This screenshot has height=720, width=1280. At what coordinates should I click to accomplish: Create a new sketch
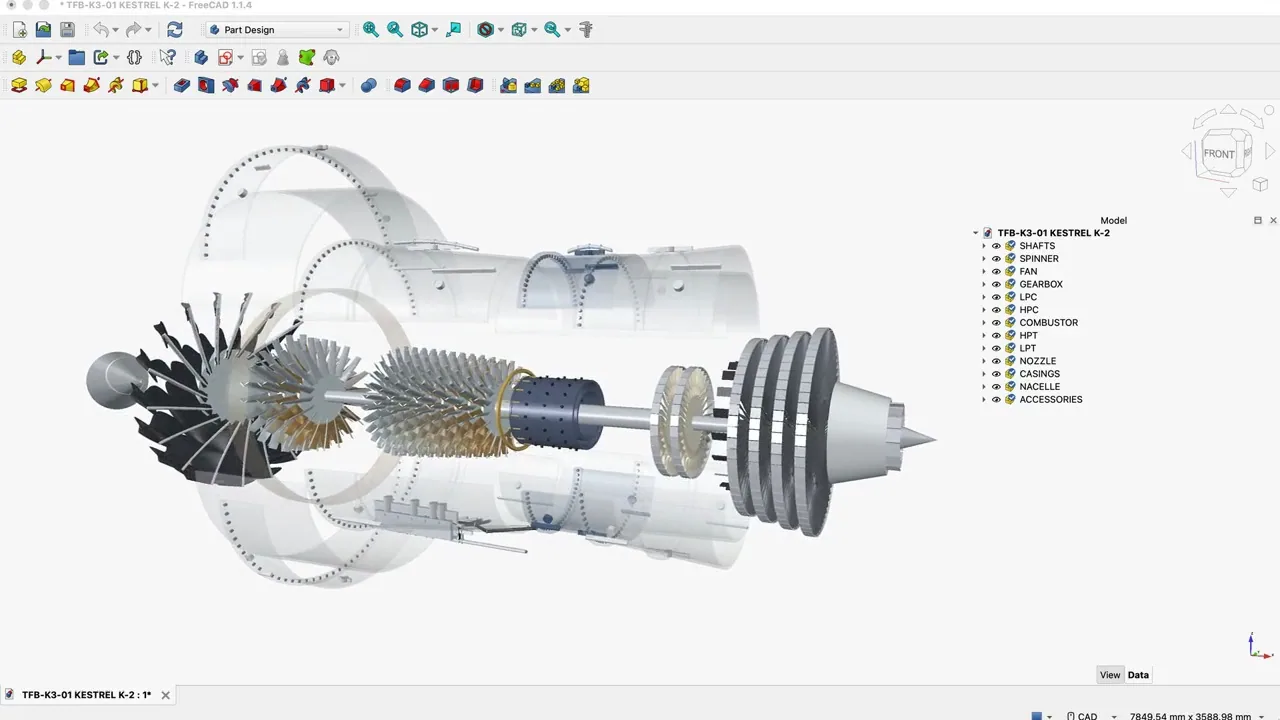226,58
